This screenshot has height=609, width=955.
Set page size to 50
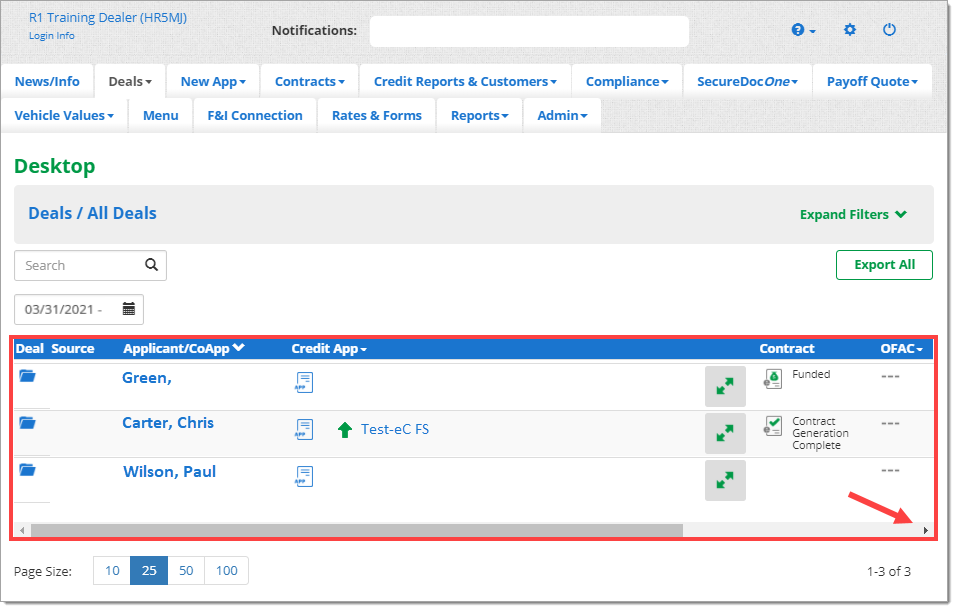coord(186,571)
